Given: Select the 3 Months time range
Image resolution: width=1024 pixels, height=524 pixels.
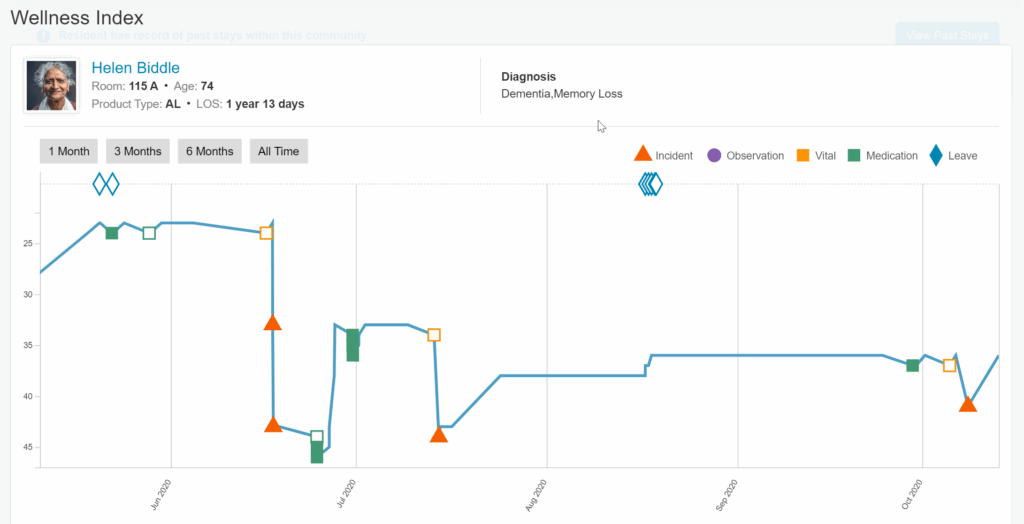Looking at the screenshot, I should (x=137, y=151).
